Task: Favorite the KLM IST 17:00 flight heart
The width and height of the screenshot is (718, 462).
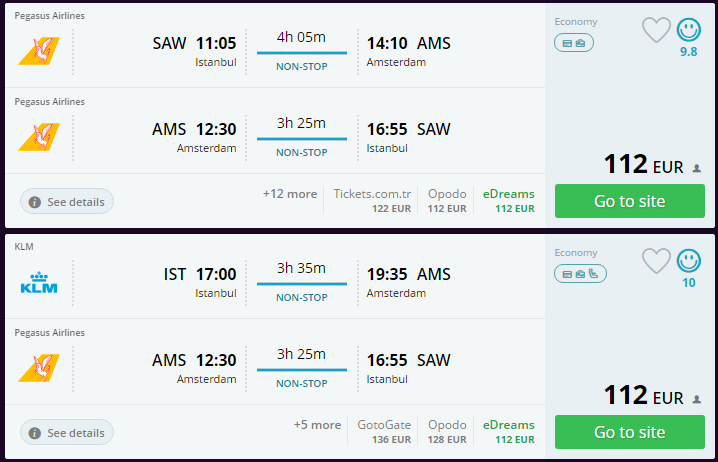Action: [x=656, y=261]
